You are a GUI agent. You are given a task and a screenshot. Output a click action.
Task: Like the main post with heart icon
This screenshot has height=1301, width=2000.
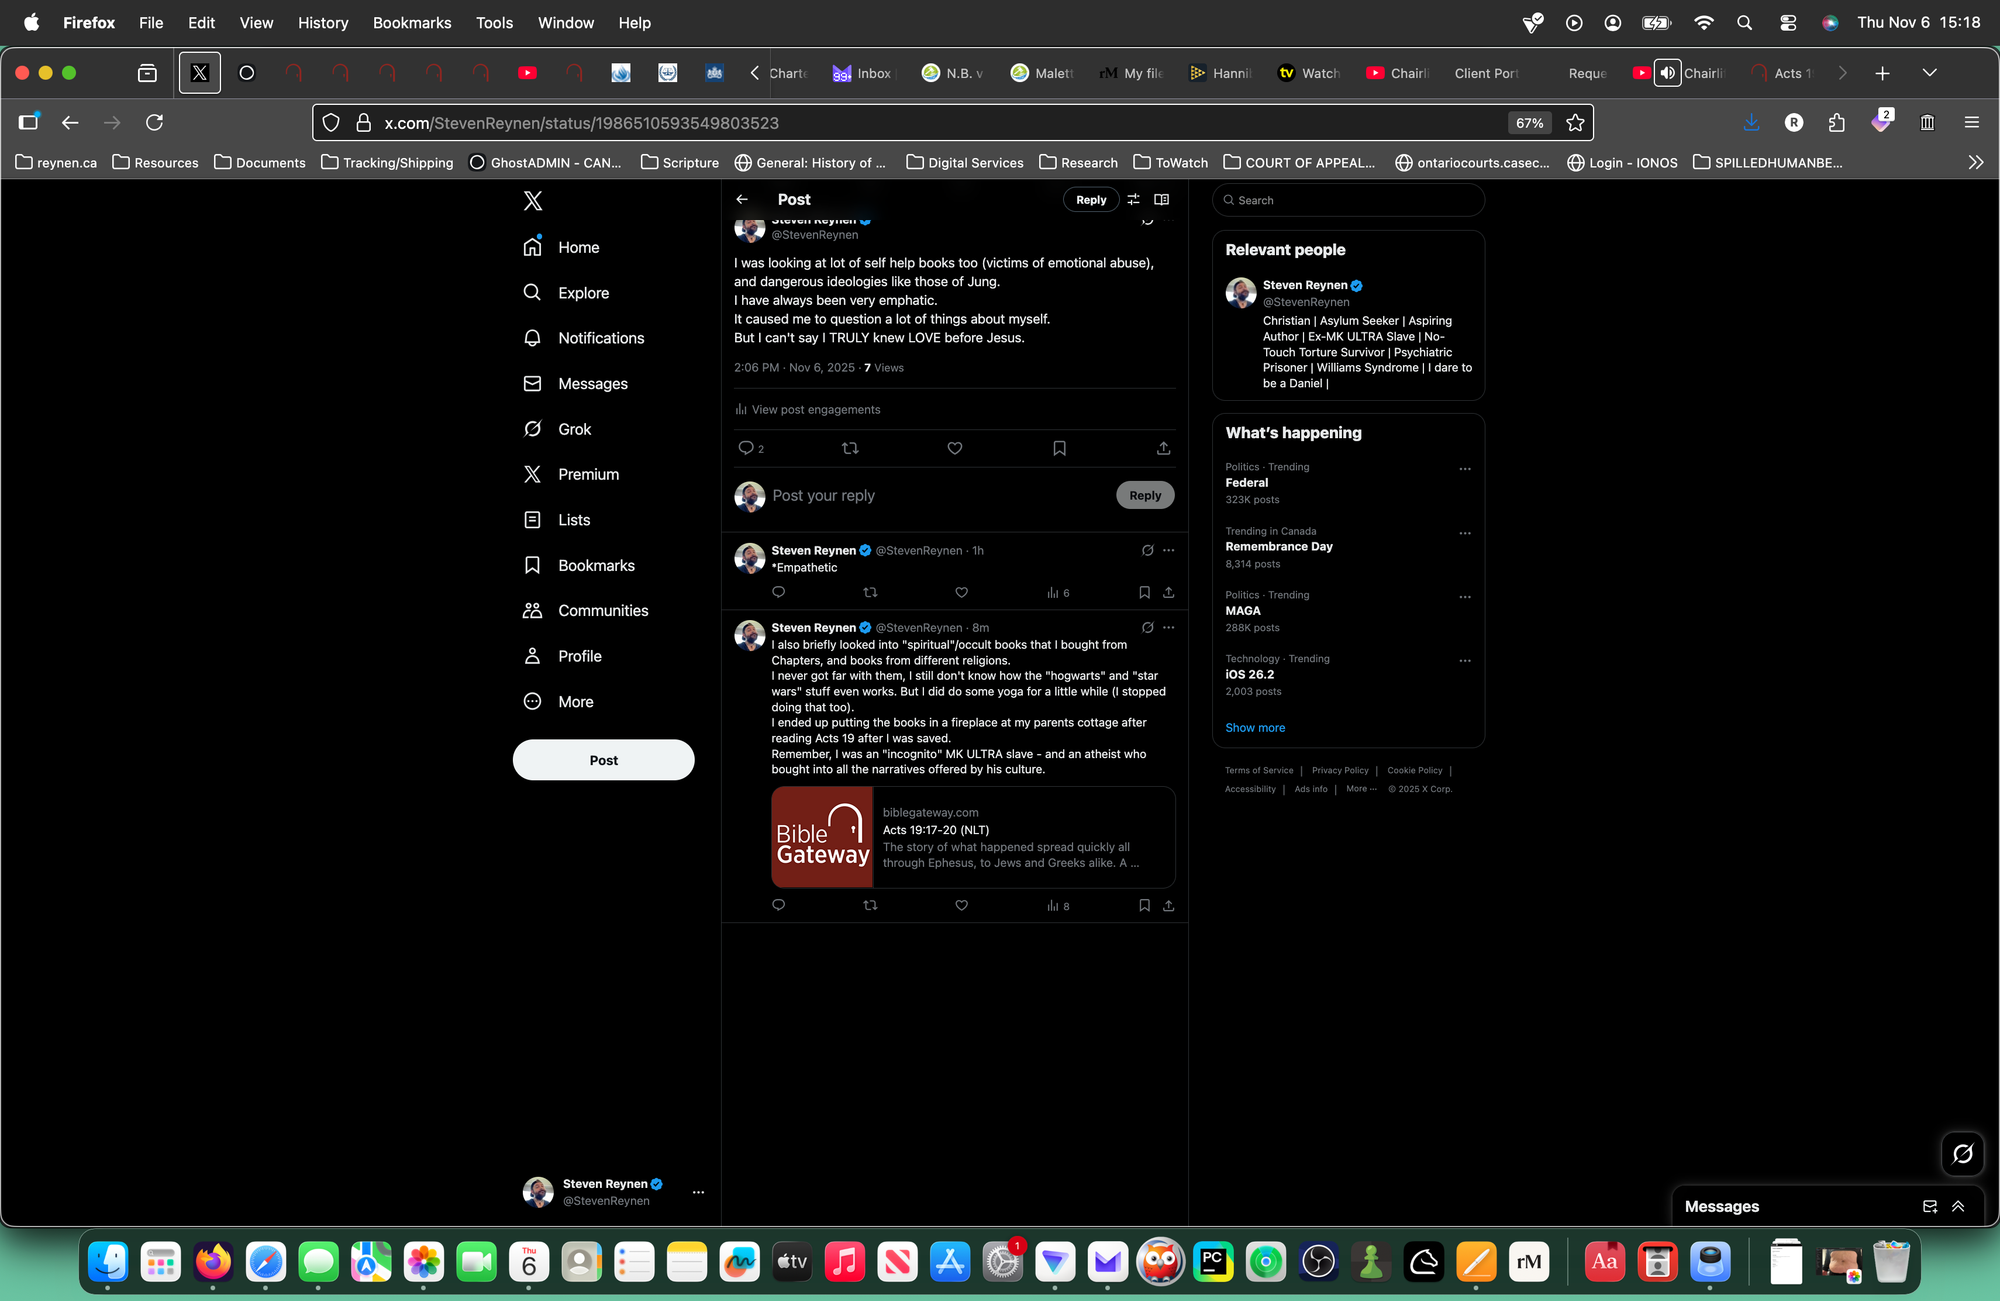point(954,448)
